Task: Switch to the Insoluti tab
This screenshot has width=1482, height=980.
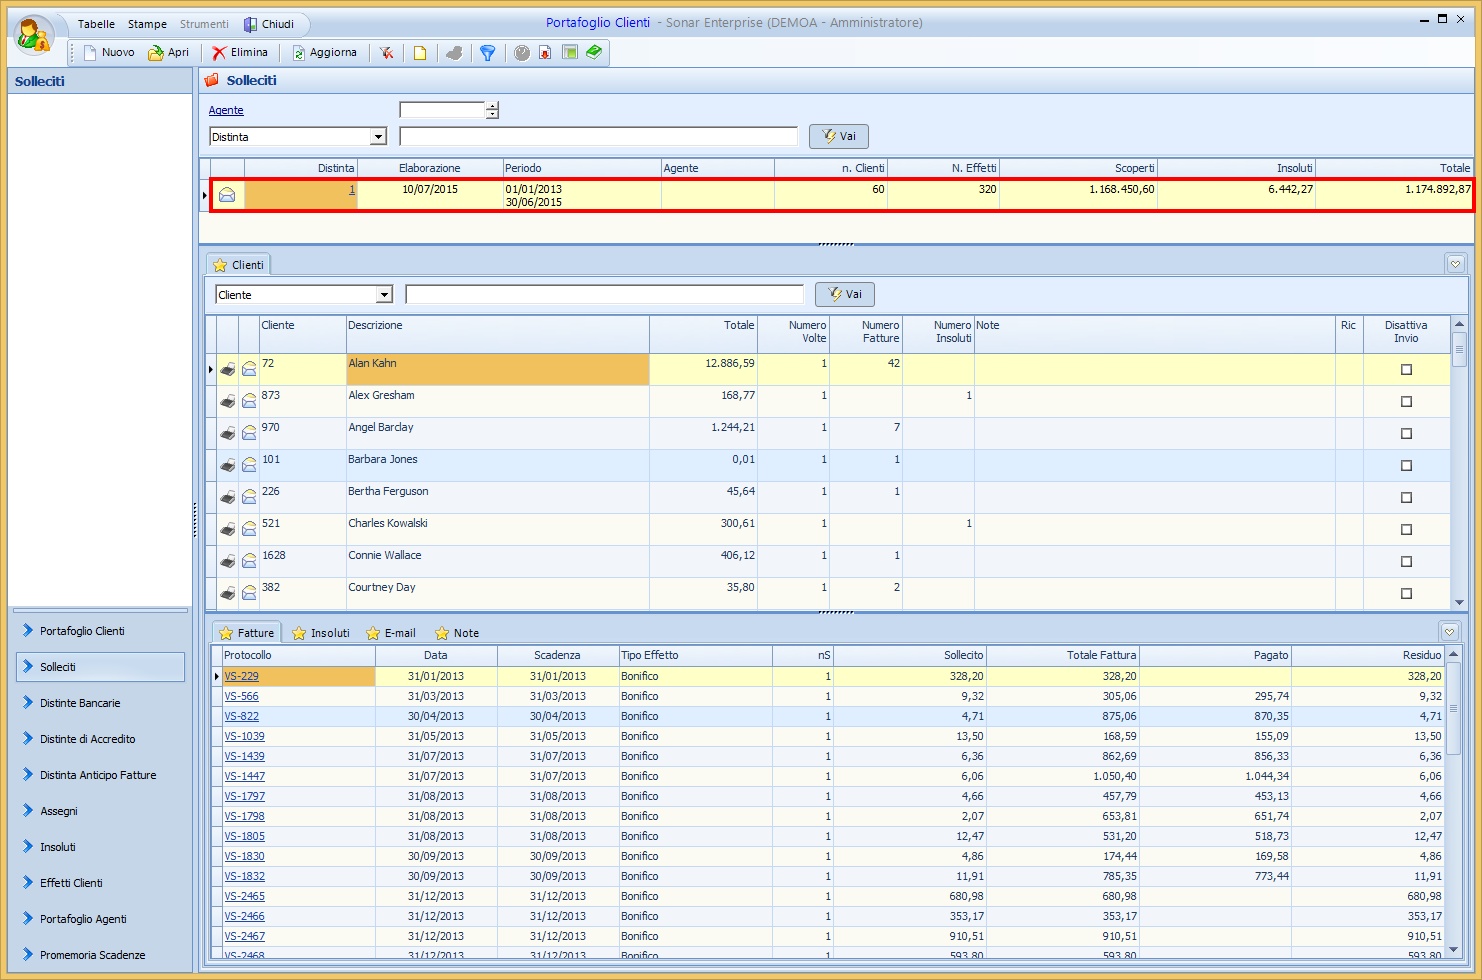Action: tap(321, 633)
